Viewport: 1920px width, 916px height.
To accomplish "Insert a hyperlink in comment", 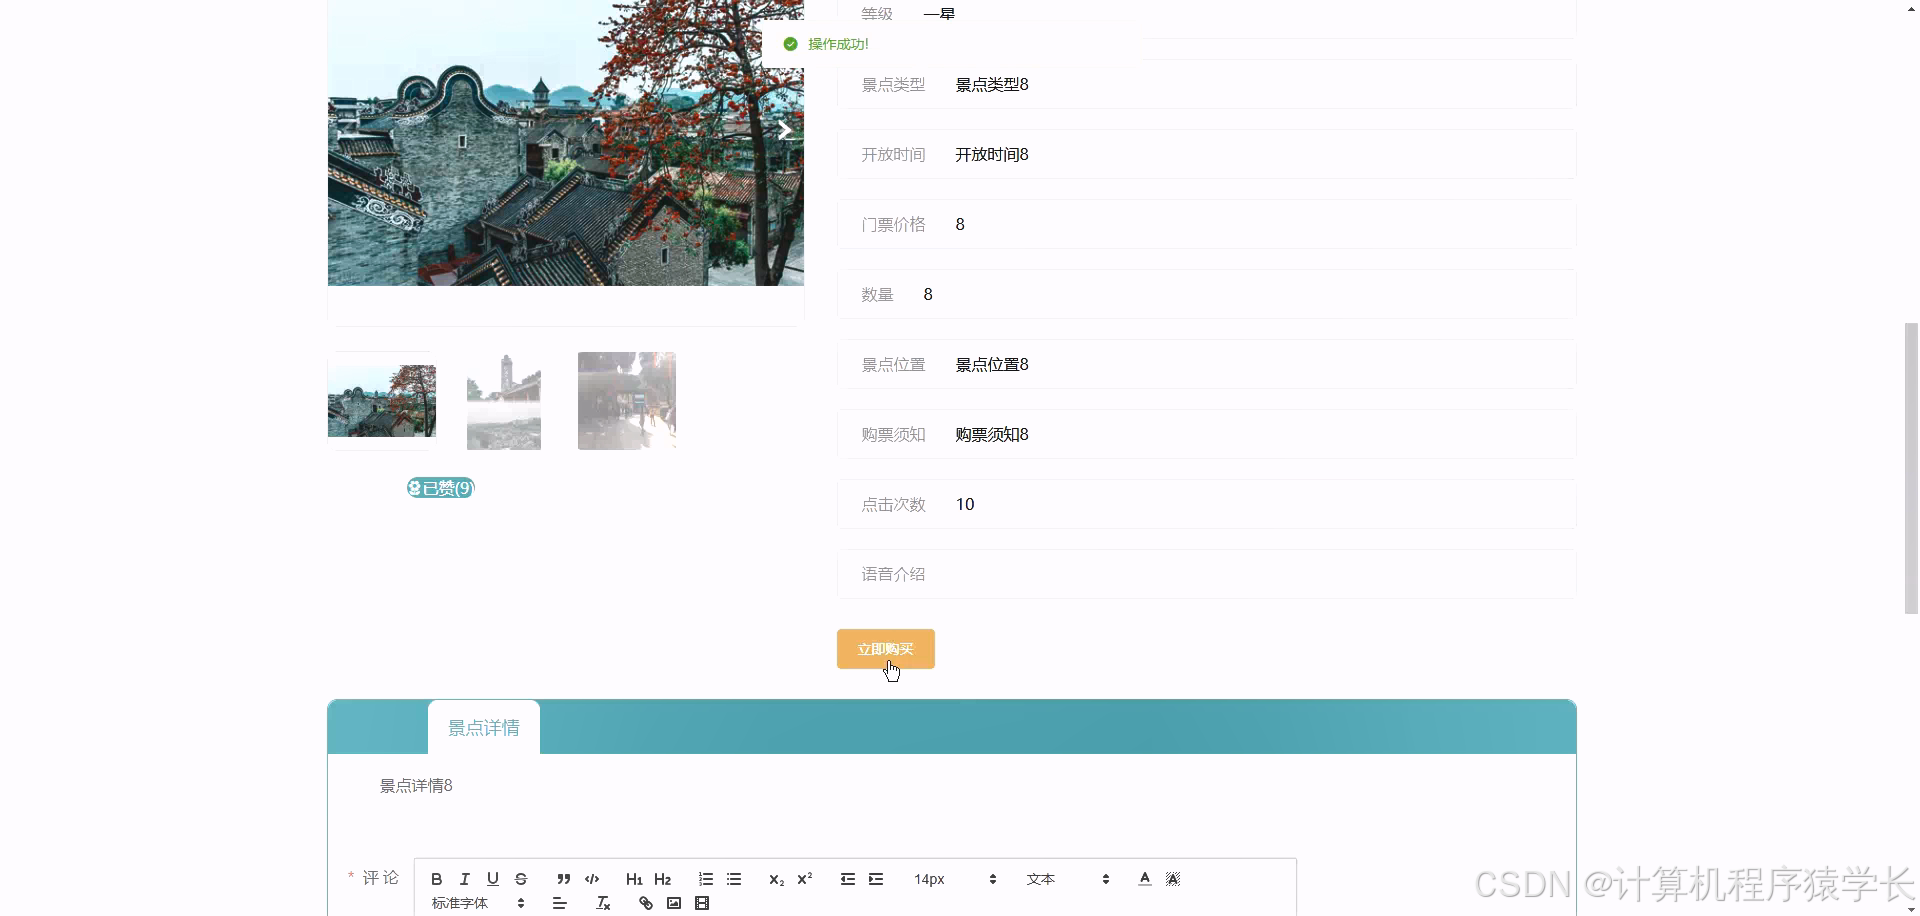I will point(646,903).
